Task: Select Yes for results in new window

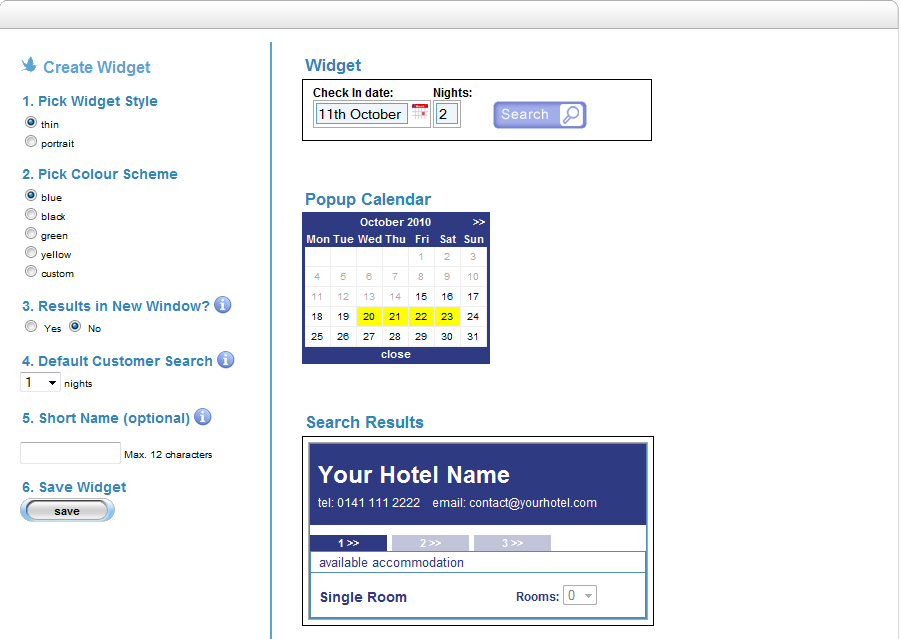Action: [31, 327]
